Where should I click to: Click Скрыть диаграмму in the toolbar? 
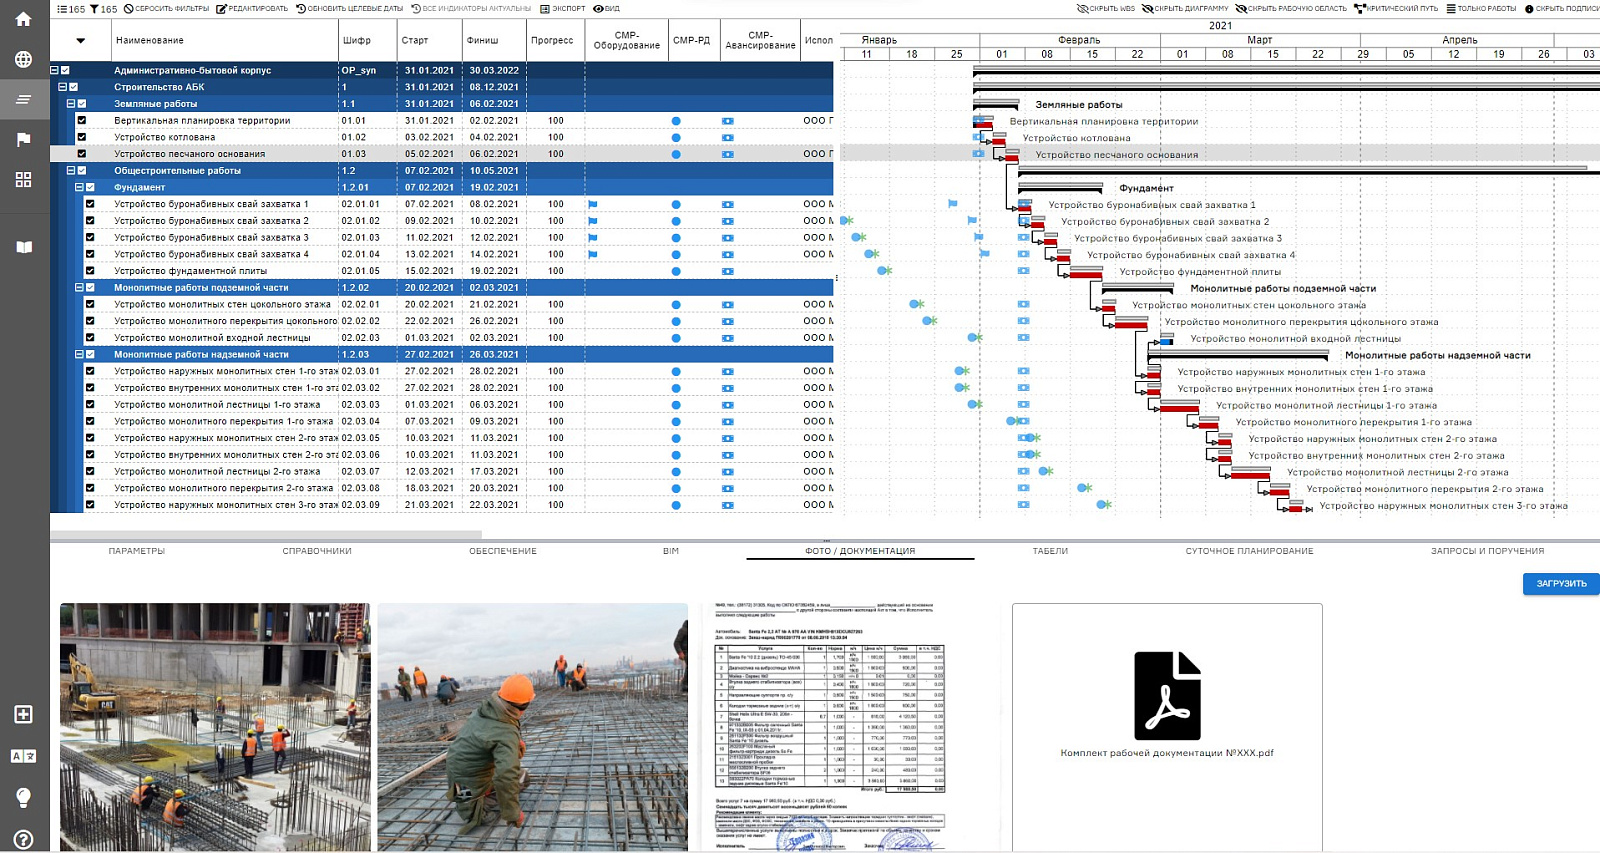coord(1185,9)
